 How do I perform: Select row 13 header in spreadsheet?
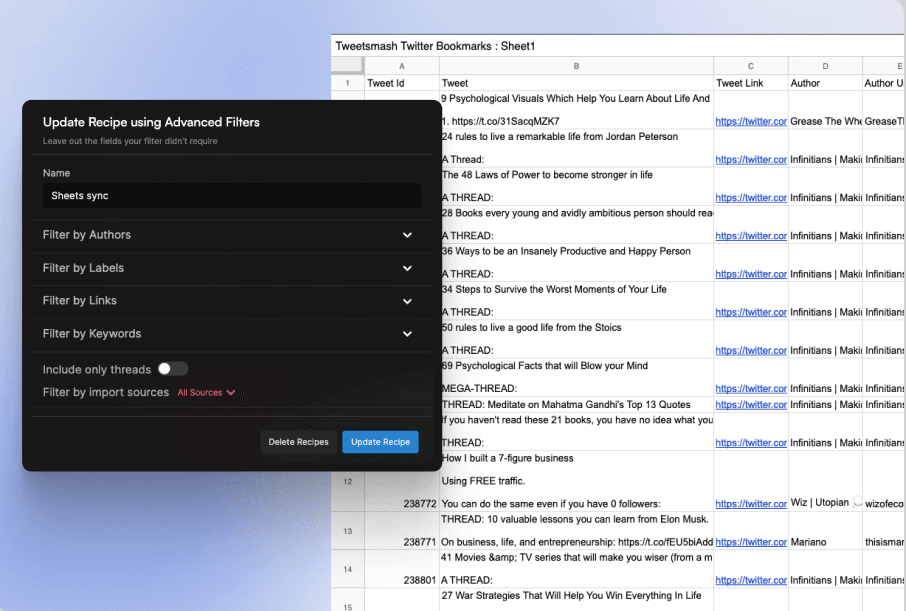(347, 531)
